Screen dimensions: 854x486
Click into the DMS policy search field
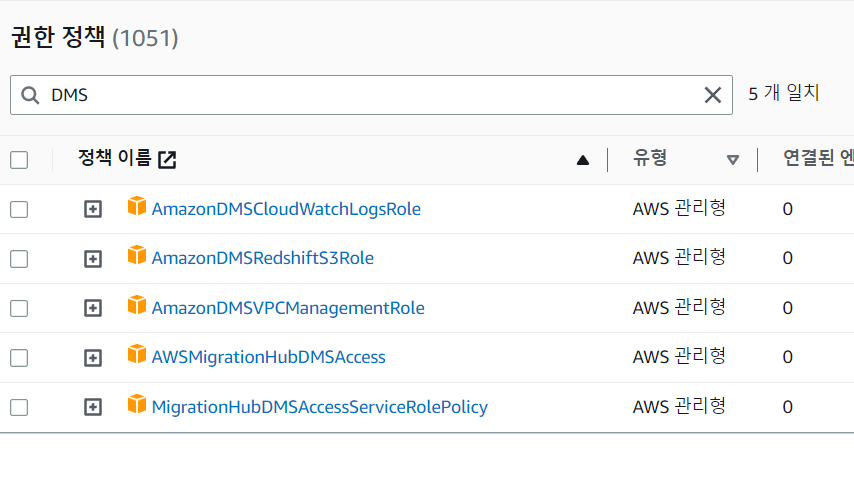[371, 95]
